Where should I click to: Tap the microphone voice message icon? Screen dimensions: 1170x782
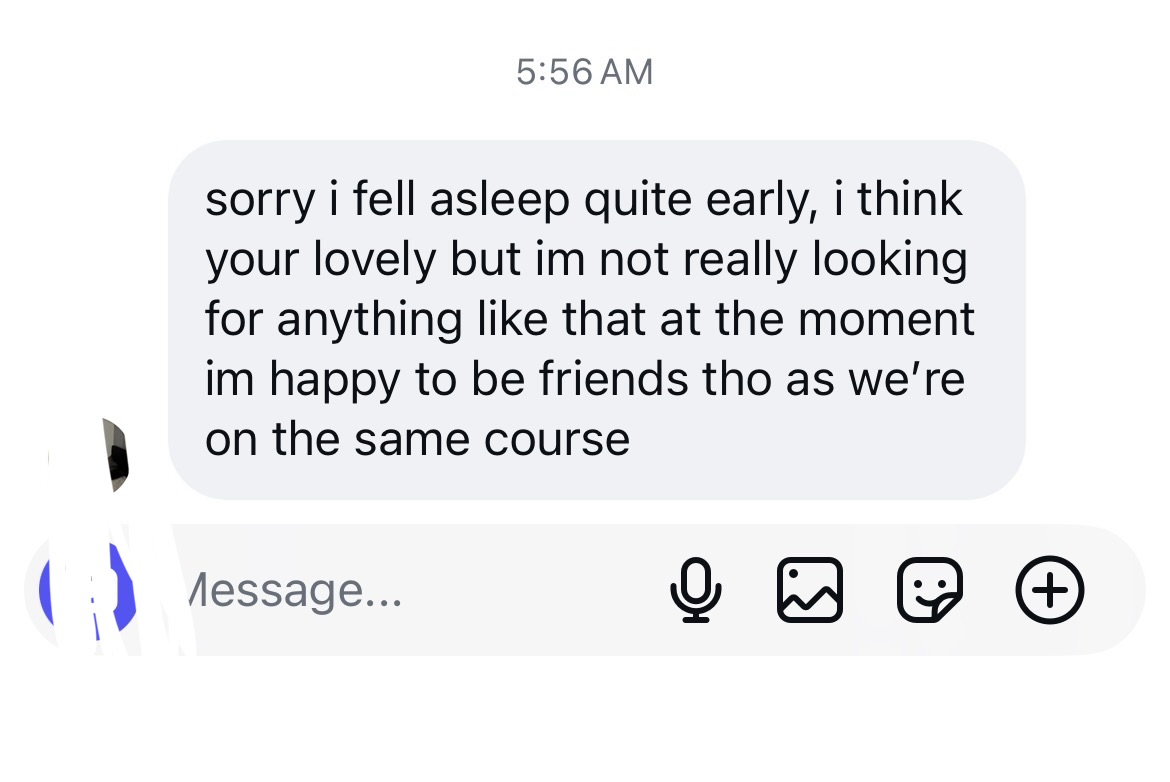pyautogui.click(x=695, y=590)
